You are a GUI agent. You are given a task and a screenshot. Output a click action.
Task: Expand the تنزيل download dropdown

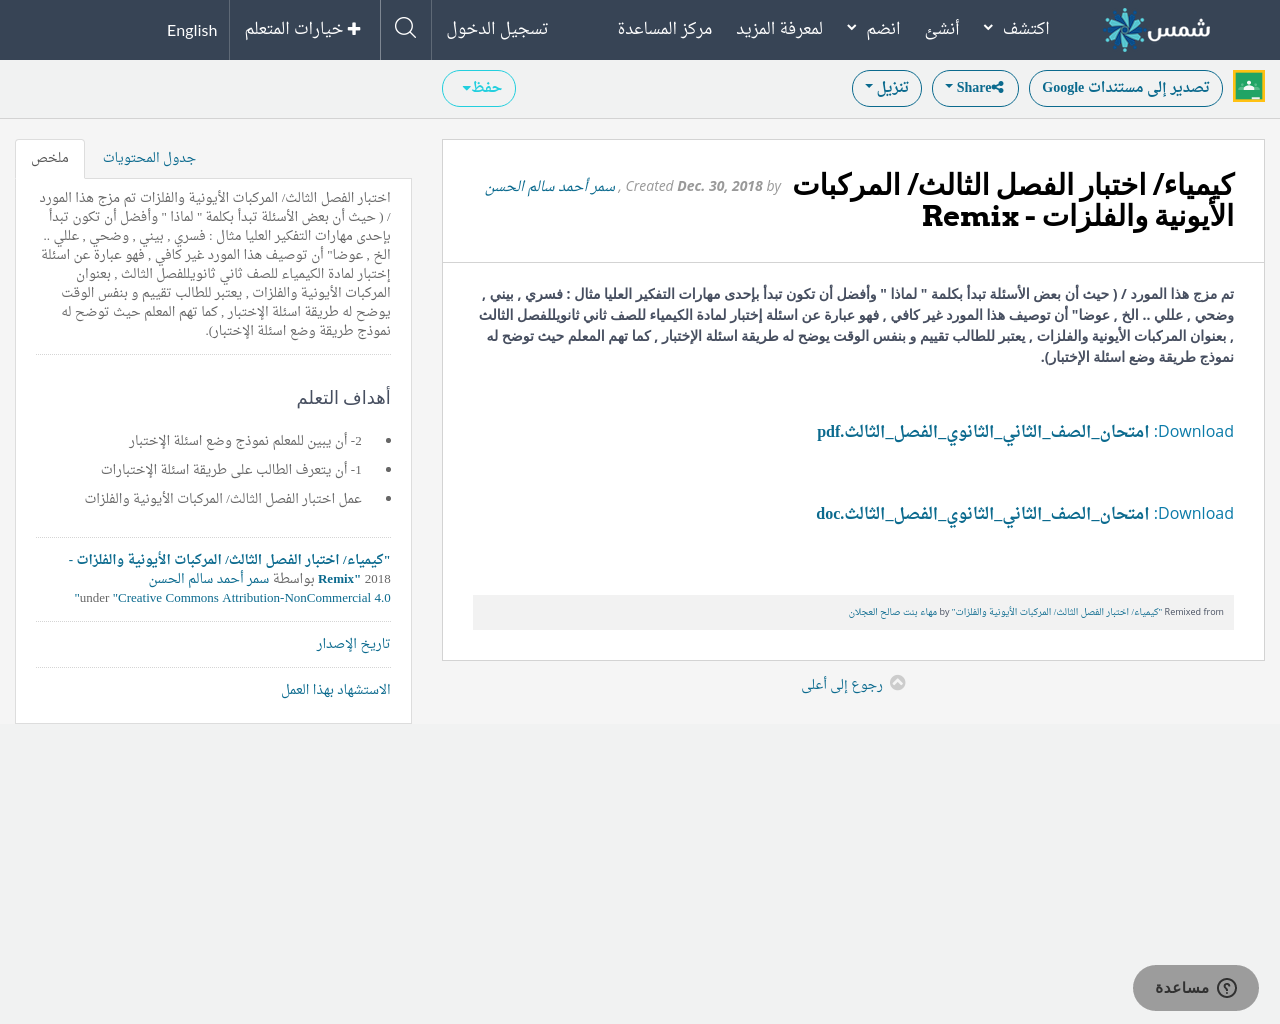click(x=886, y=88)
